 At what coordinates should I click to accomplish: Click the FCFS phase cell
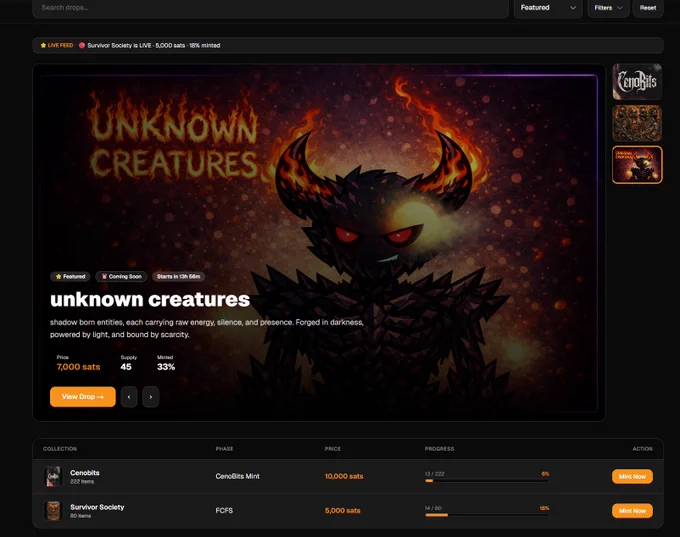click(224, 511)
